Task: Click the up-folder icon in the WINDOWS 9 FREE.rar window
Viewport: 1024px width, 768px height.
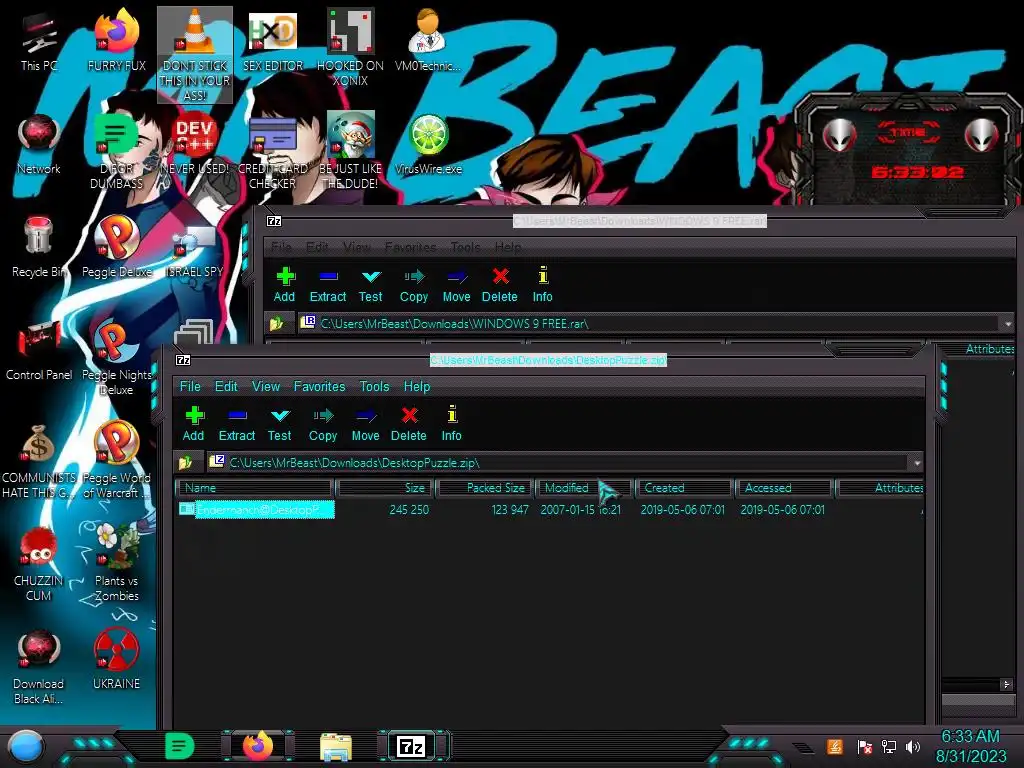Action: pyautogui.click(x=277, y=323)
